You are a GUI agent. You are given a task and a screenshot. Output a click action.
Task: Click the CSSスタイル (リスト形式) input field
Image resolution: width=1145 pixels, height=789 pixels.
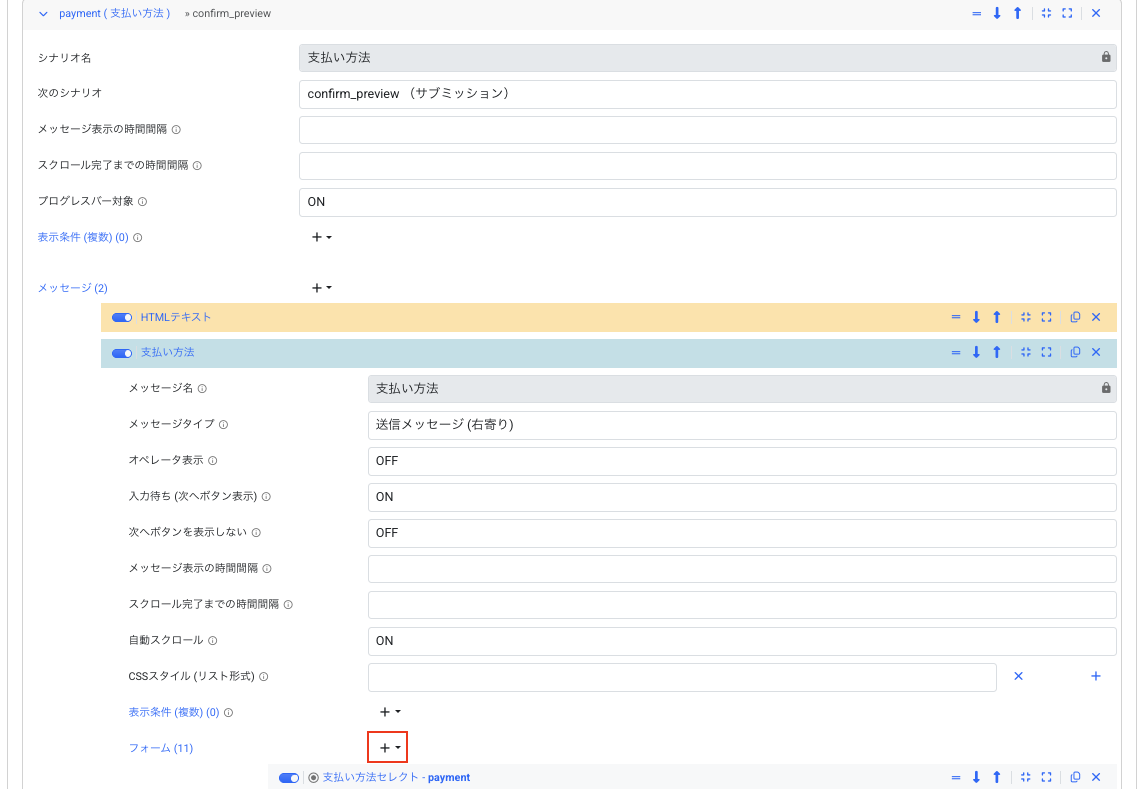pyautogui.click(x=682, y=677)
